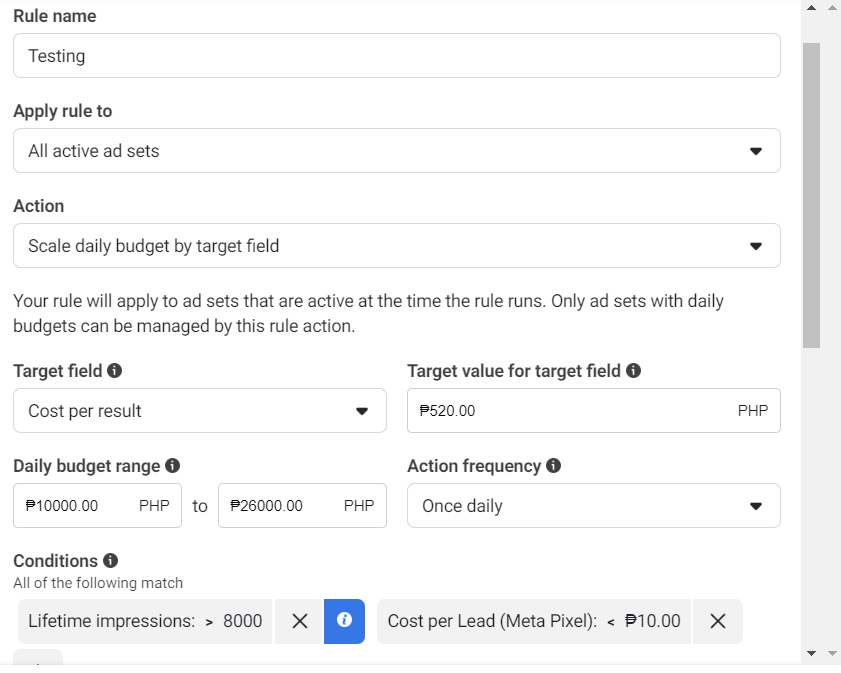Edit the ₱520.00 target value field

tap(594, 411)
